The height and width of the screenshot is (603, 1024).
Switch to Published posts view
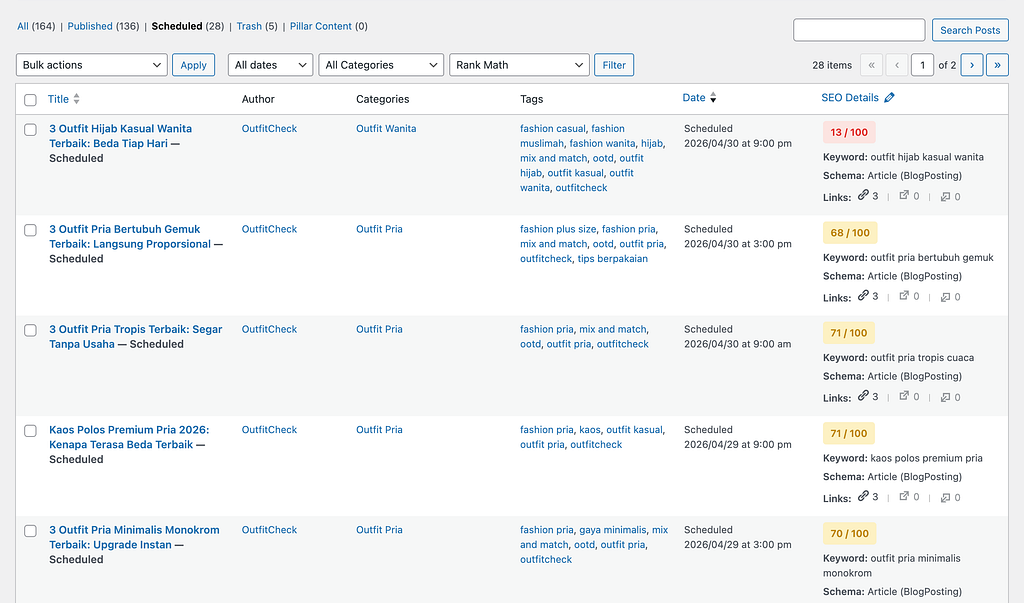(x=90, y=26)
